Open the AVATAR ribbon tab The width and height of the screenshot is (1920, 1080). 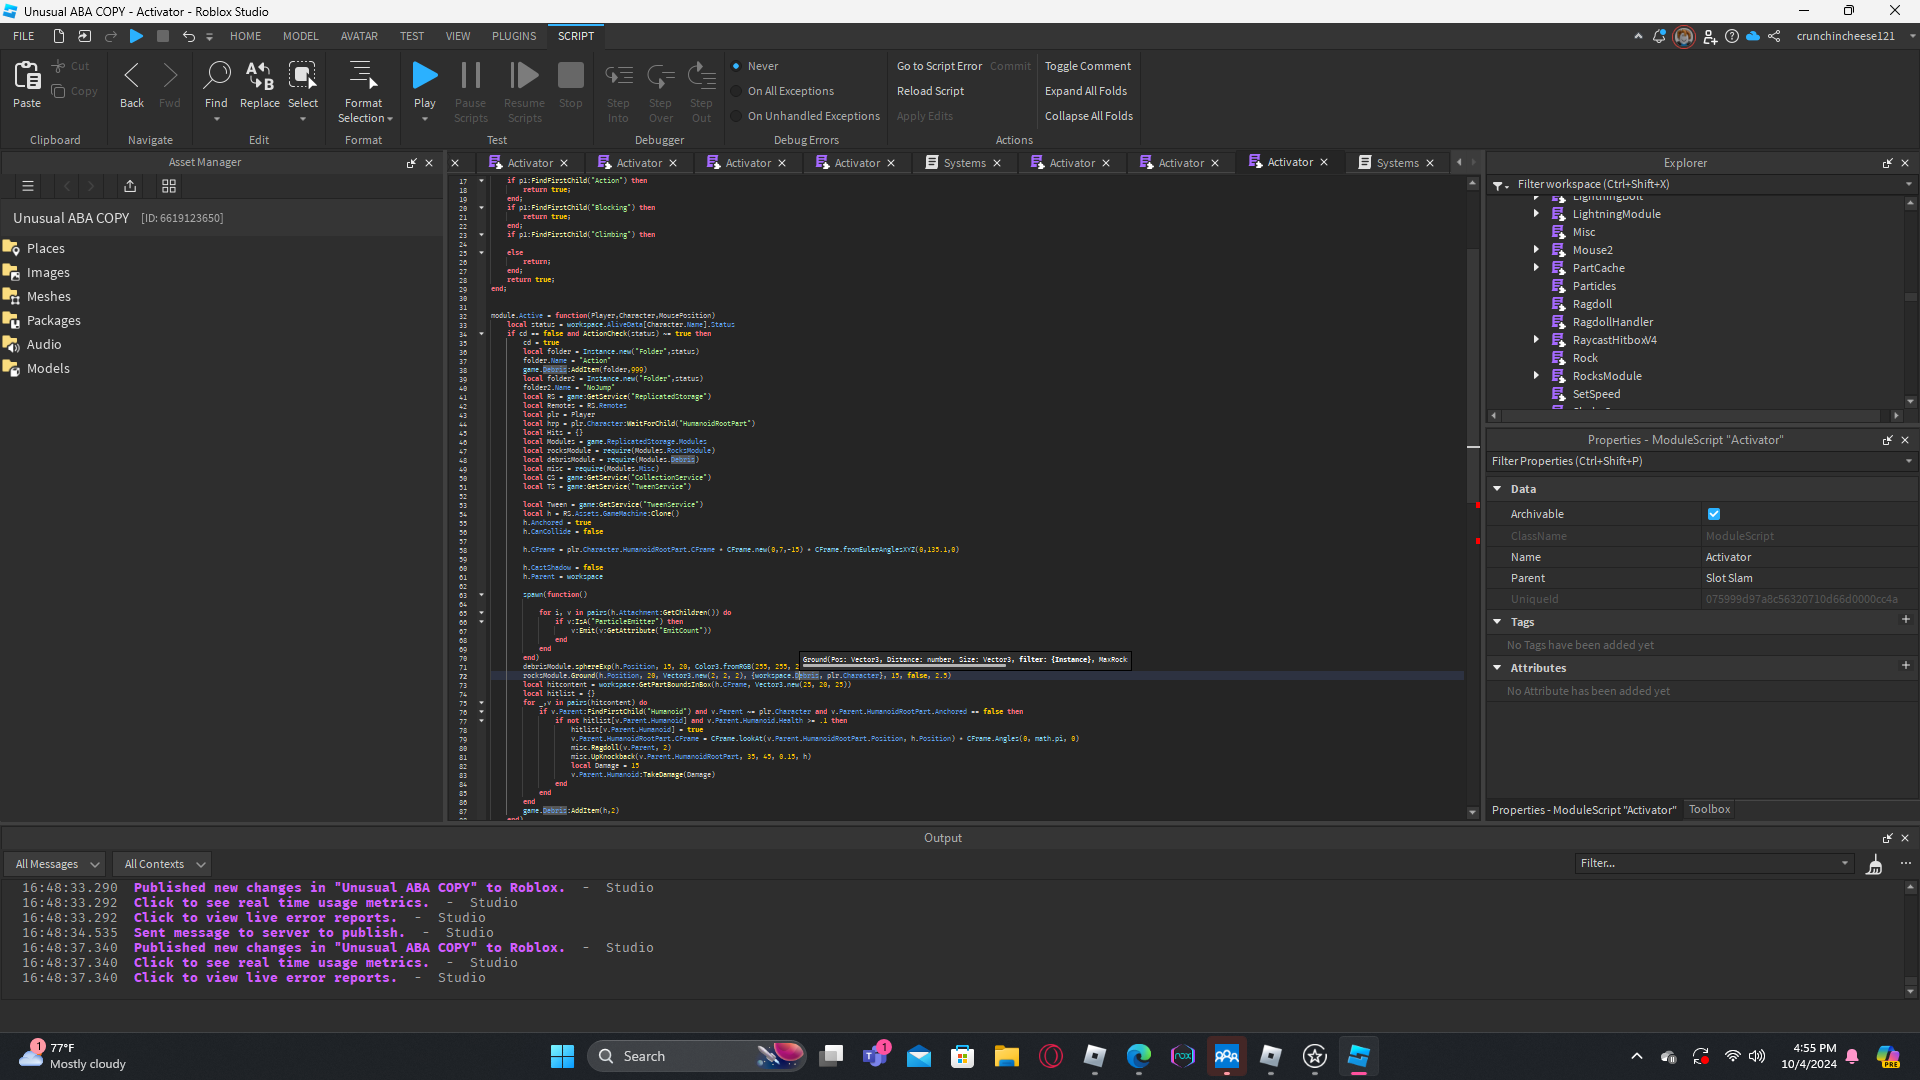pyautogui.click(x=359, y=36)
